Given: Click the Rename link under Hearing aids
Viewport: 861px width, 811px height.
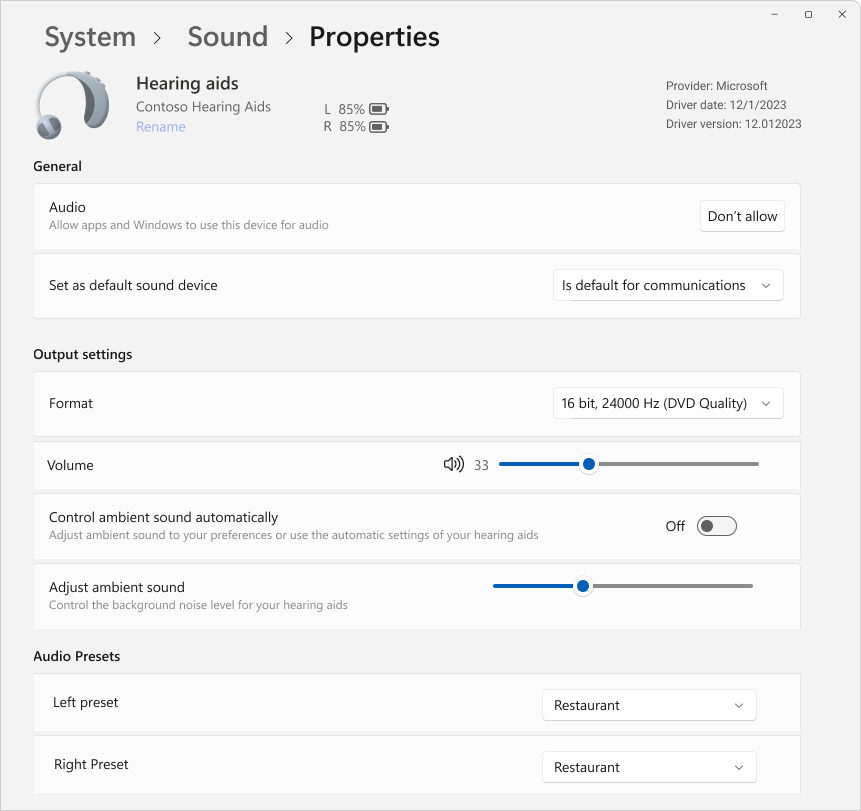Looking at the screenshot, I should 160,126.
